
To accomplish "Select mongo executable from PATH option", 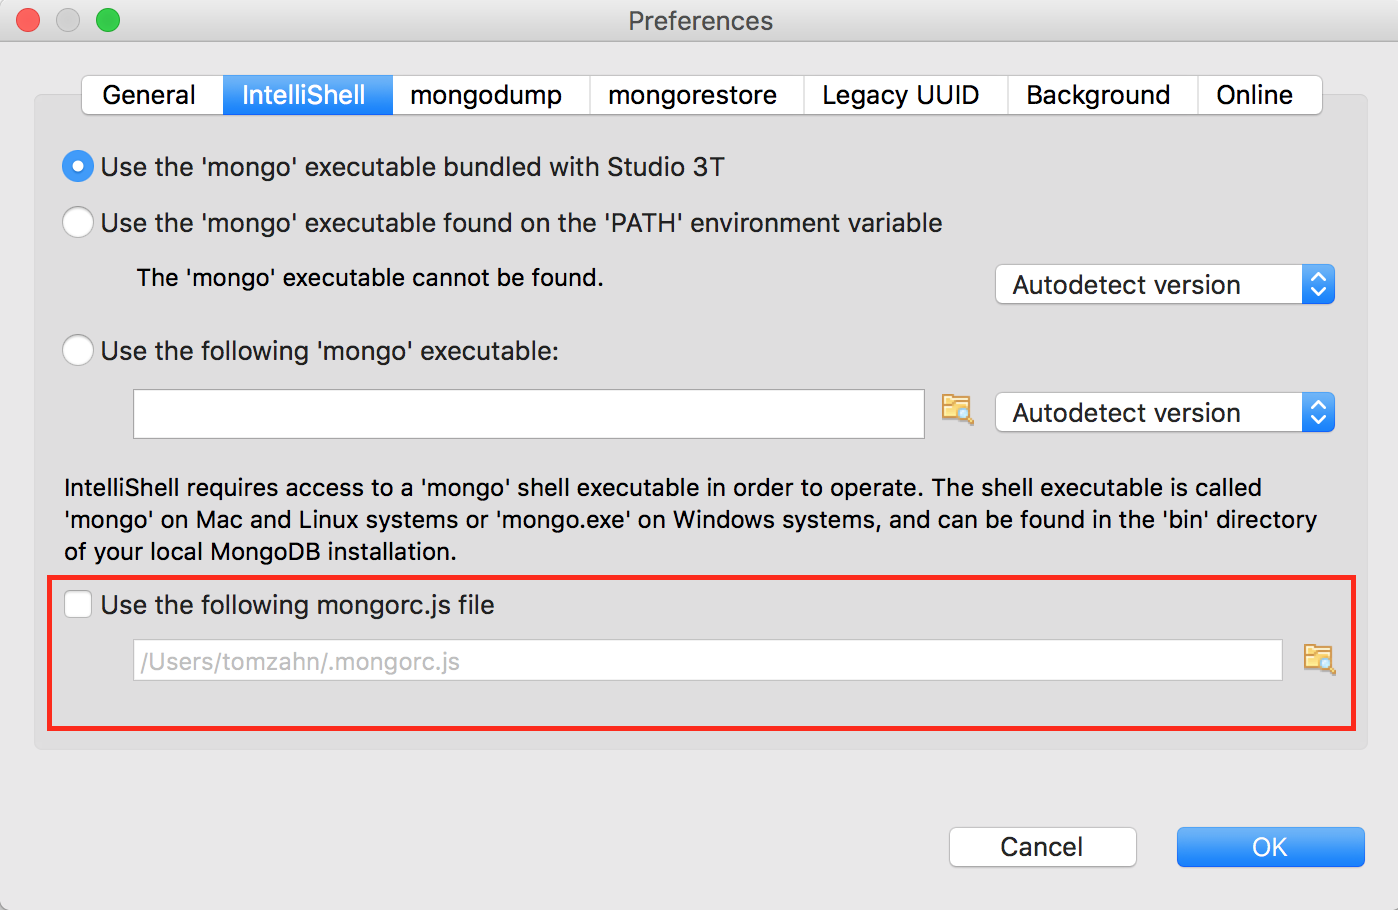I will coord(78,222).
